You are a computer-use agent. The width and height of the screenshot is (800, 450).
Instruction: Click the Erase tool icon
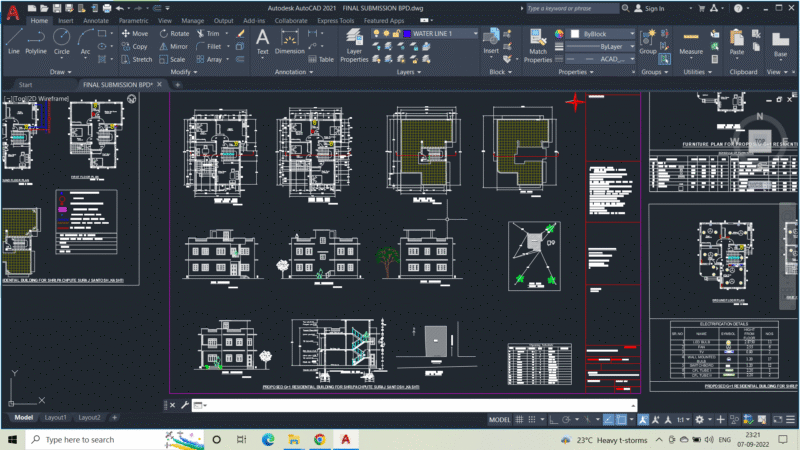(x=240, y=33)
